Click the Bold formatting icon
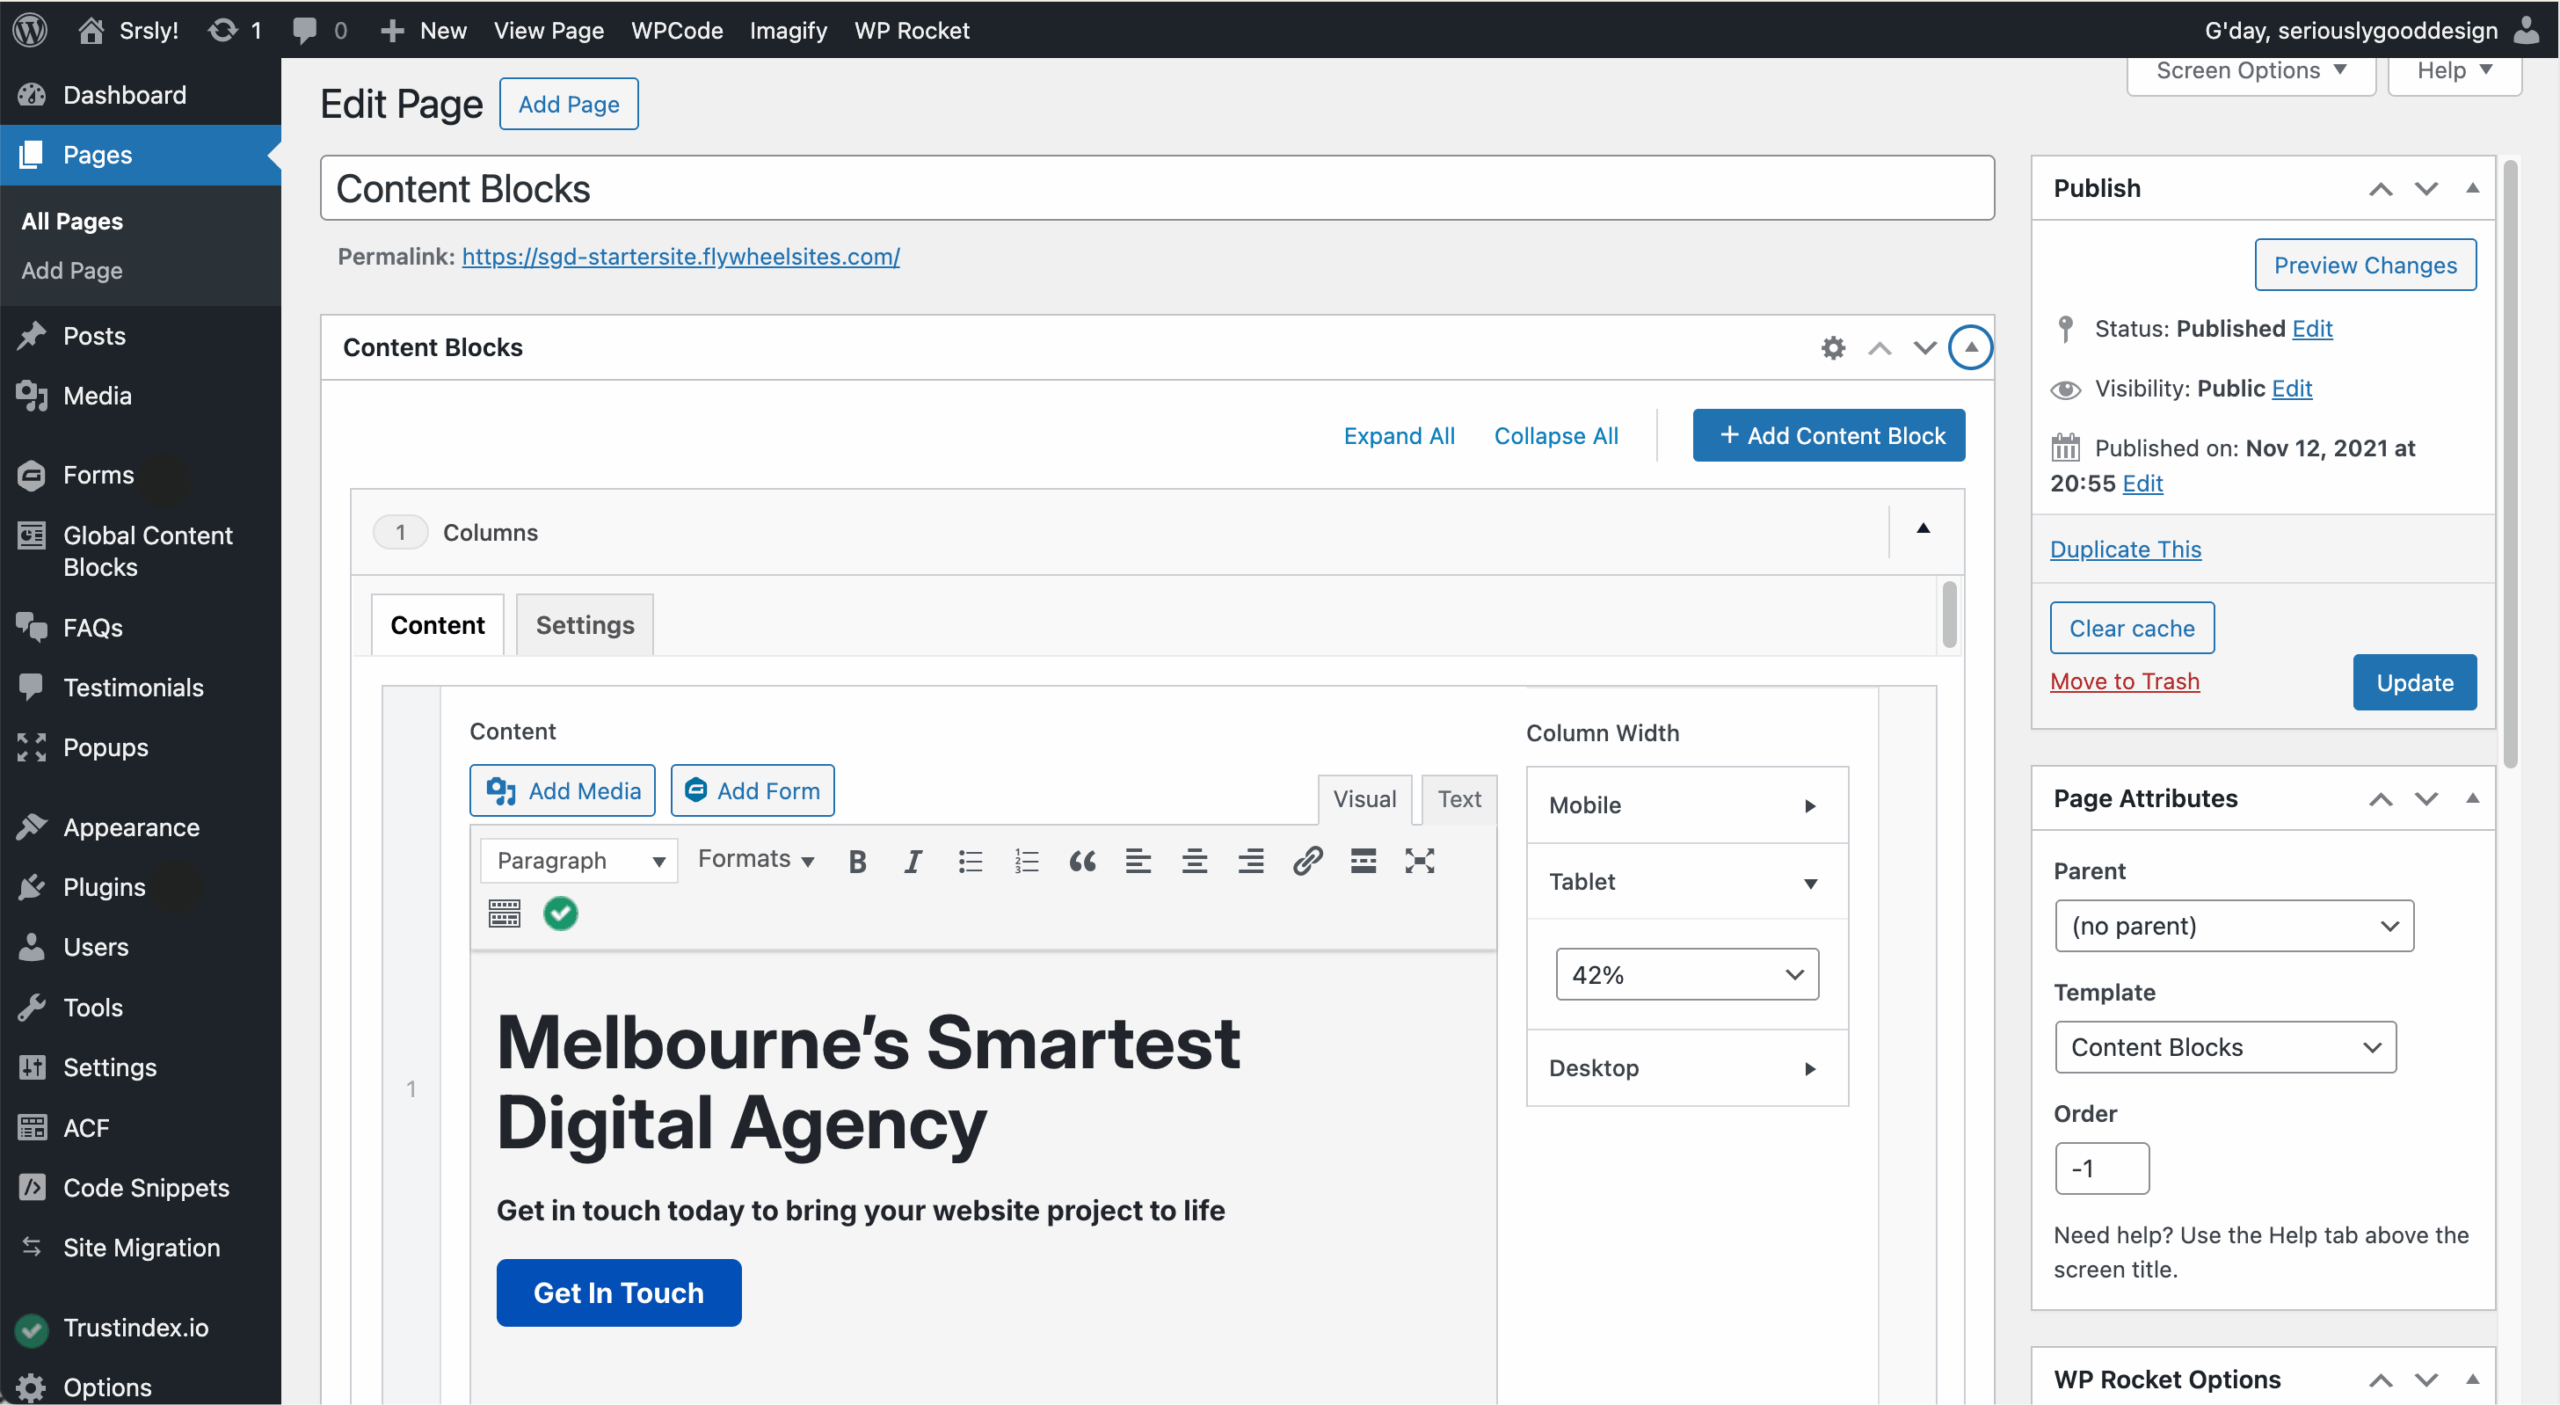The image size is (2560, 1405). pyautogui.click(x=857, y=861)
